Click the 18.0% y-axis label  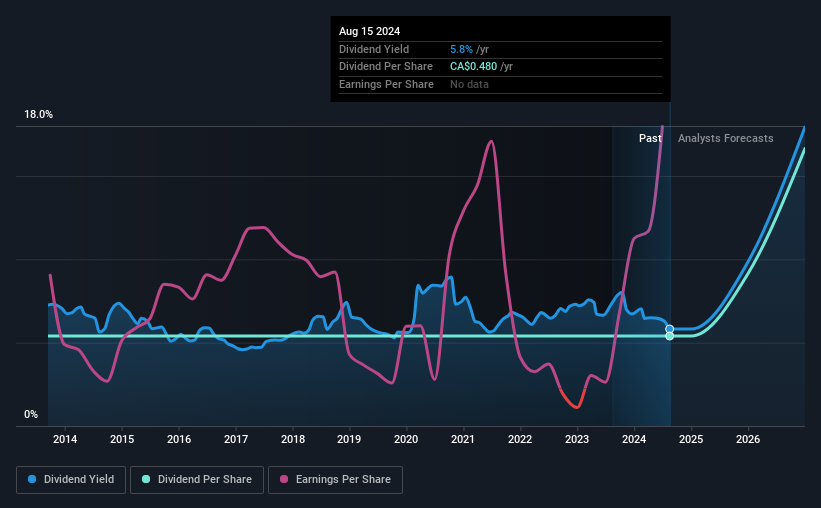point(38,114)
